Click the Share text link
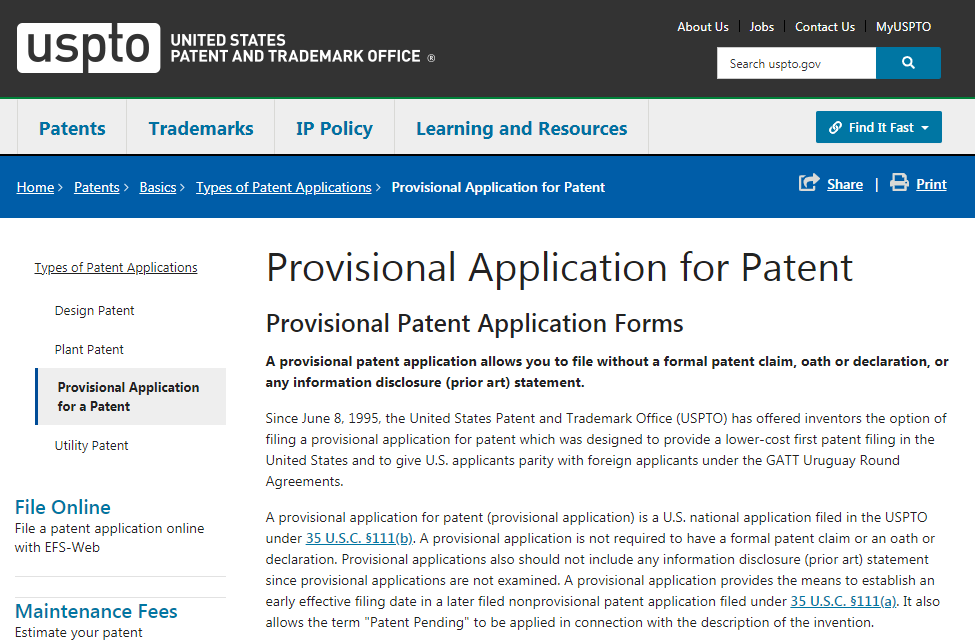Viewport: 975px width, 642px height. click(x=844, y=184)
